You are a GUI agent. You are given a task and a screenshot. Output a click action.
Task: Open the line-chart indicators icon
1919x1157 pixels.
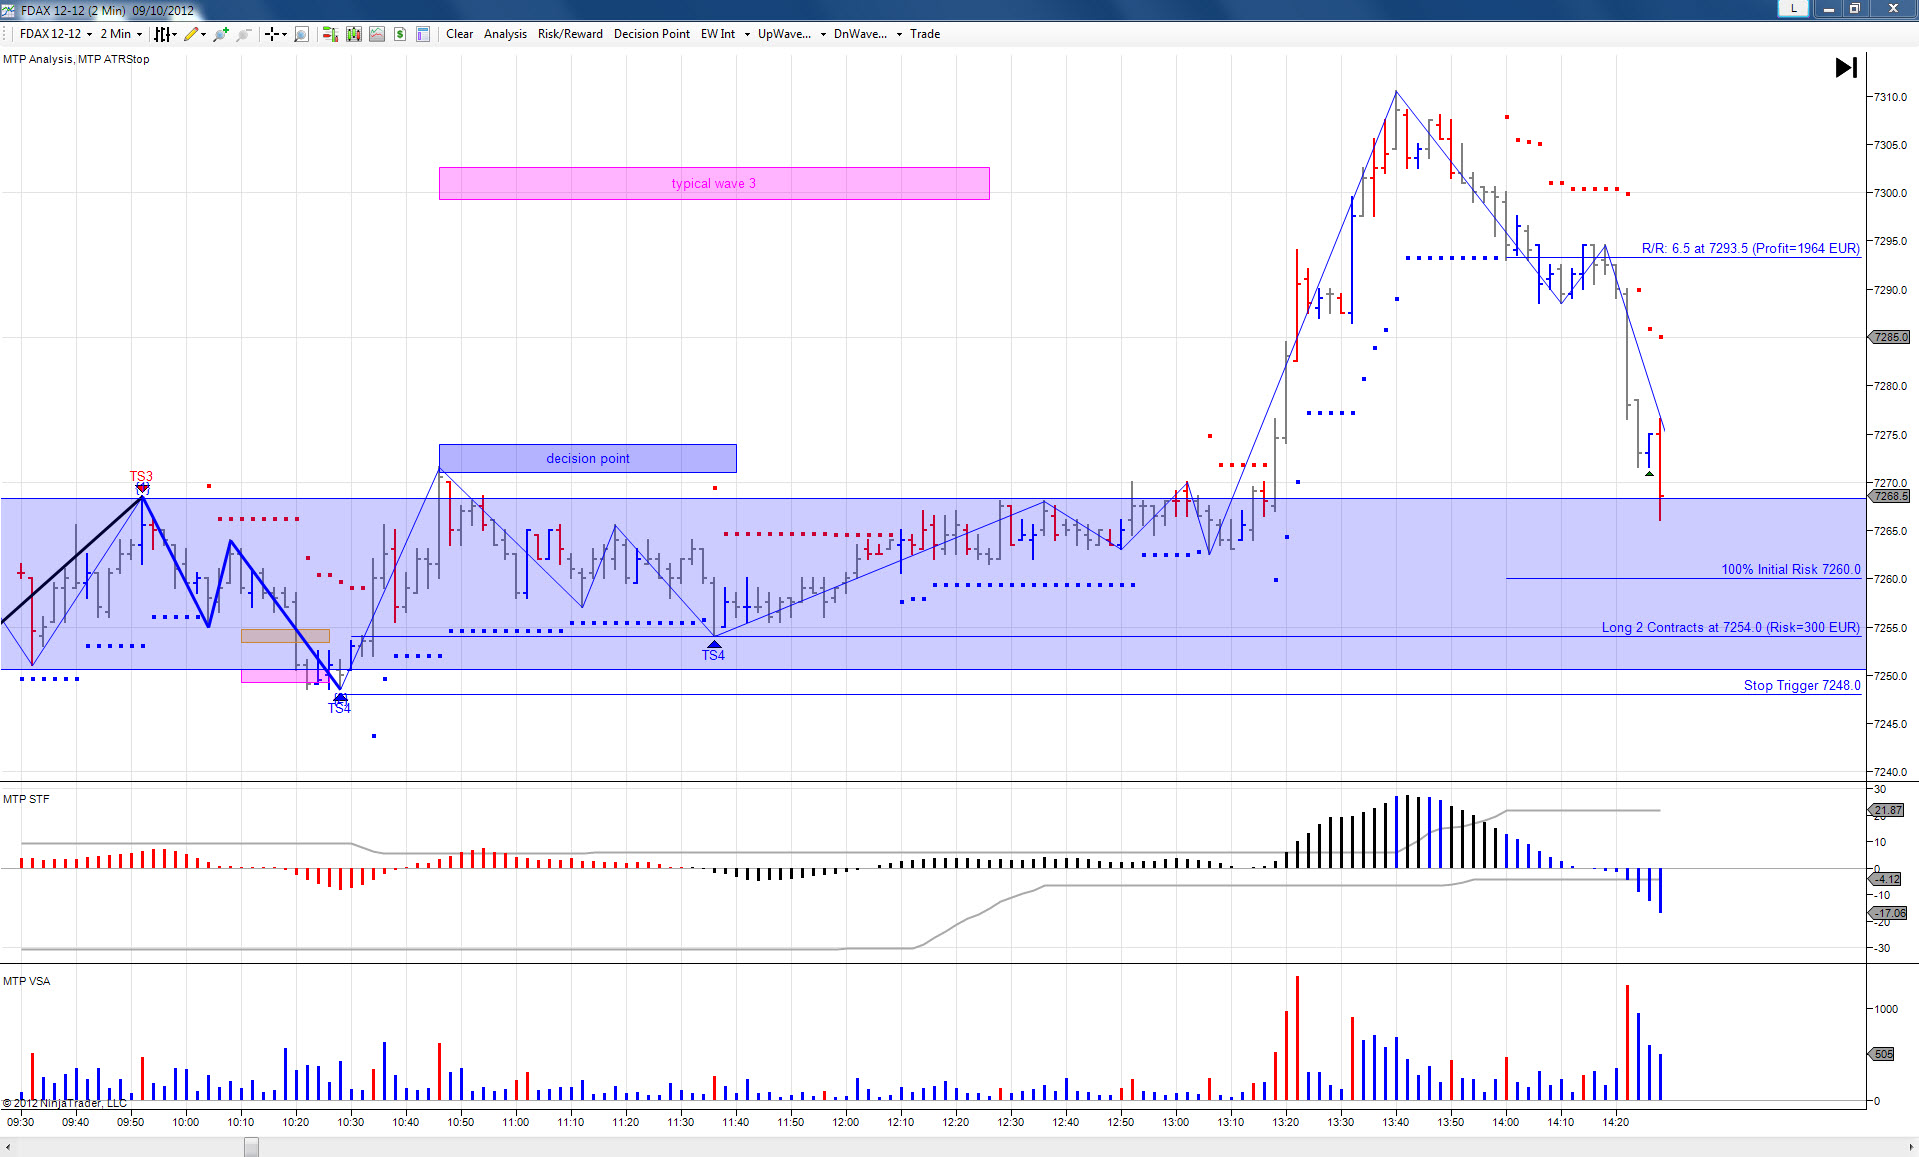377,34
